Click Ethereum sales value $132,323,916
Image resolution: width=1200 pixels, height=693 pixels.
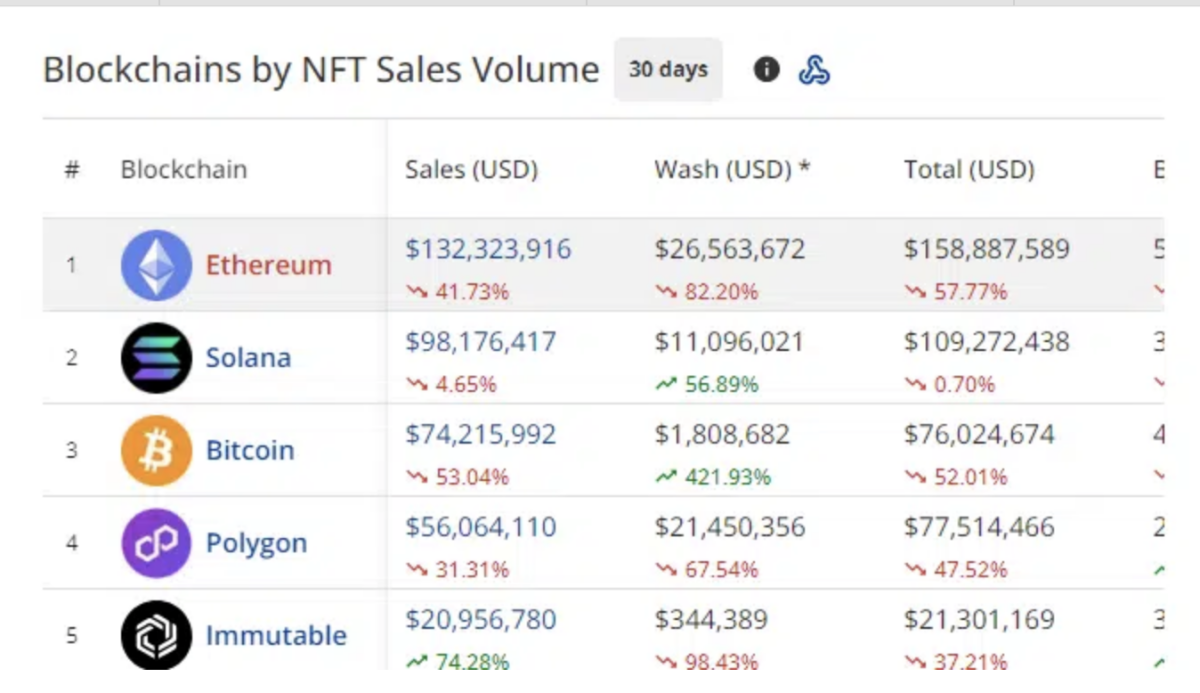click(x=488, y=249)
